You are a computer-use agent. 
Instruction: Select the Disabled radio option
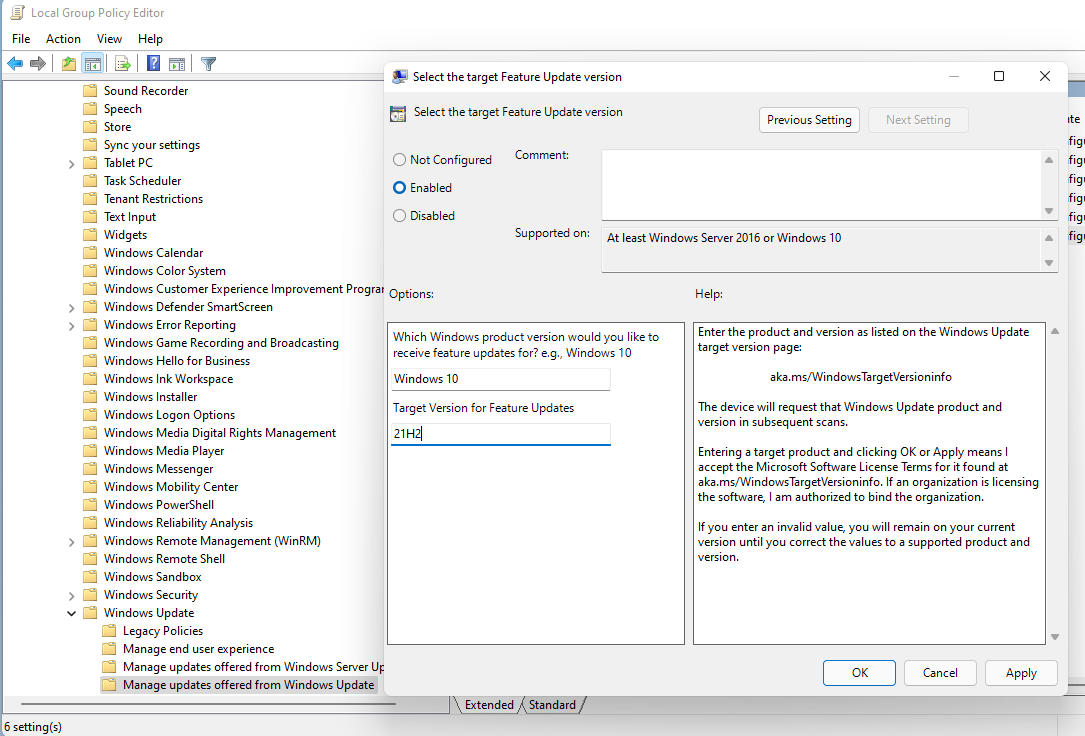(x=399, y=216)
